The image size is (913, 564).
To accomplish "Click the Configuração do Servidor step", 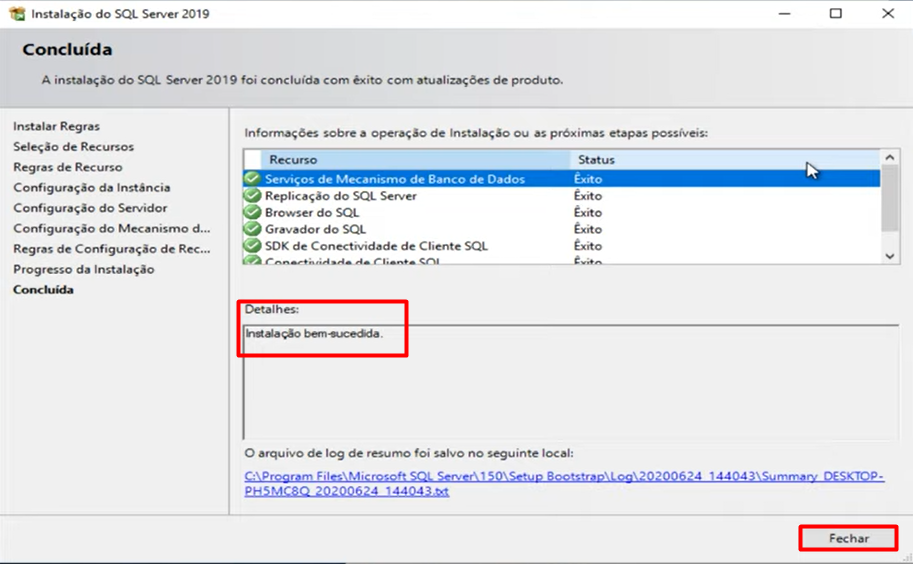I will [x=90, y=208].
